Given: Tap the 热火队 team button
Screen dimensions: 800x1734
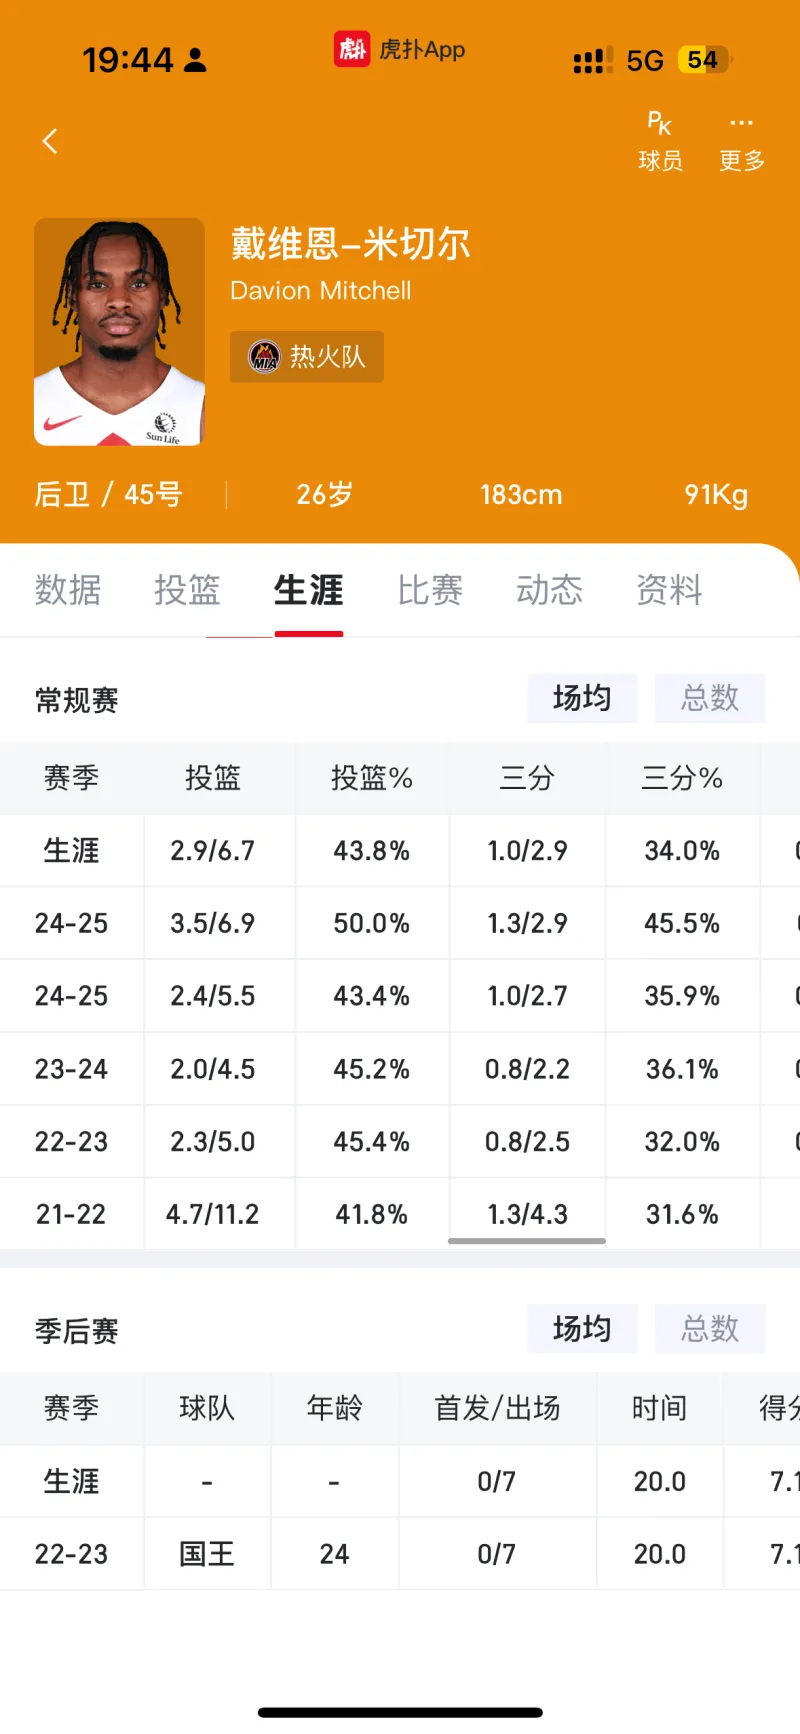Looking at the screenshot, I should [x=307, y=357].
